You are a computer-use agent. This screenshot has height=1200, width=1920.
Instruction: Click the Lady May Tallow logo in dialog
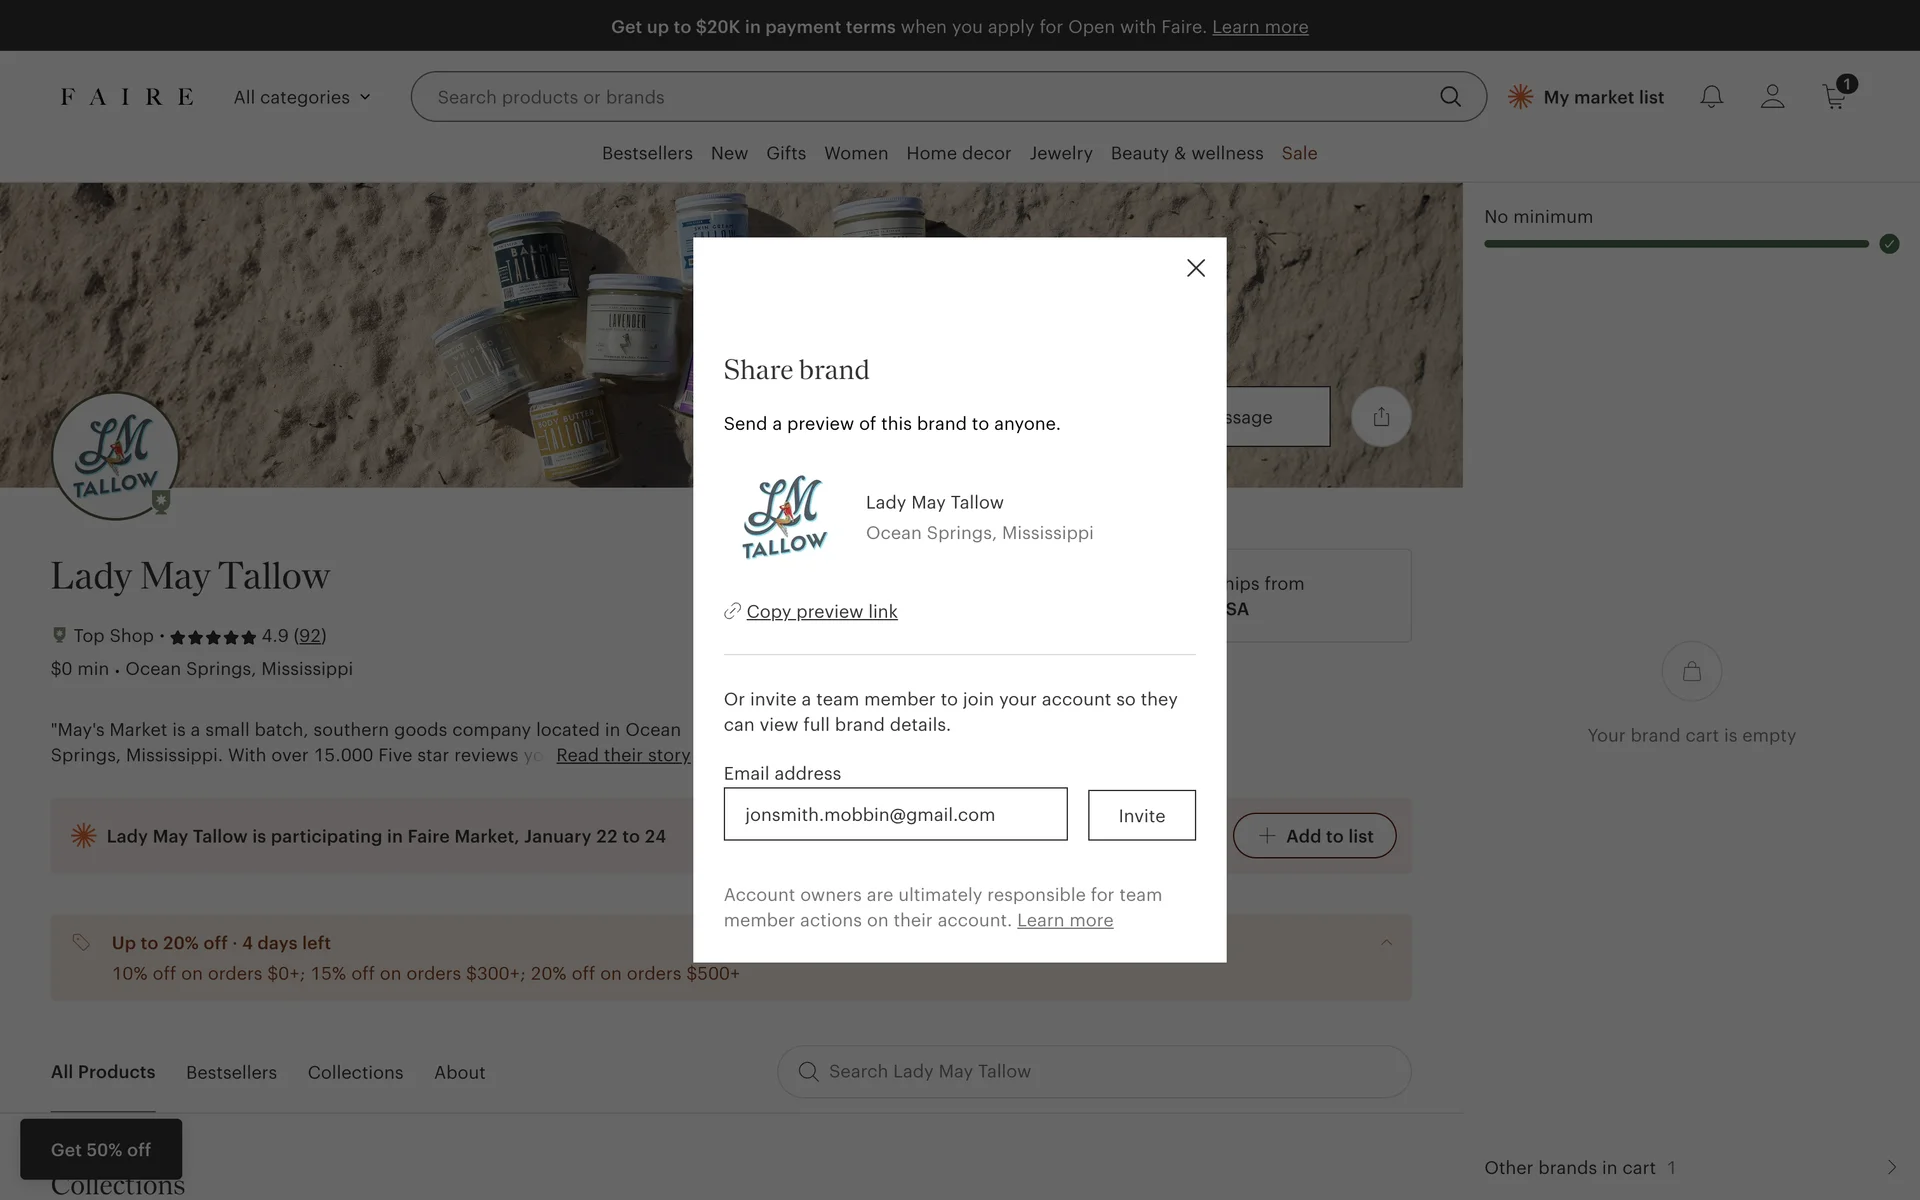[x=785, y=517]
